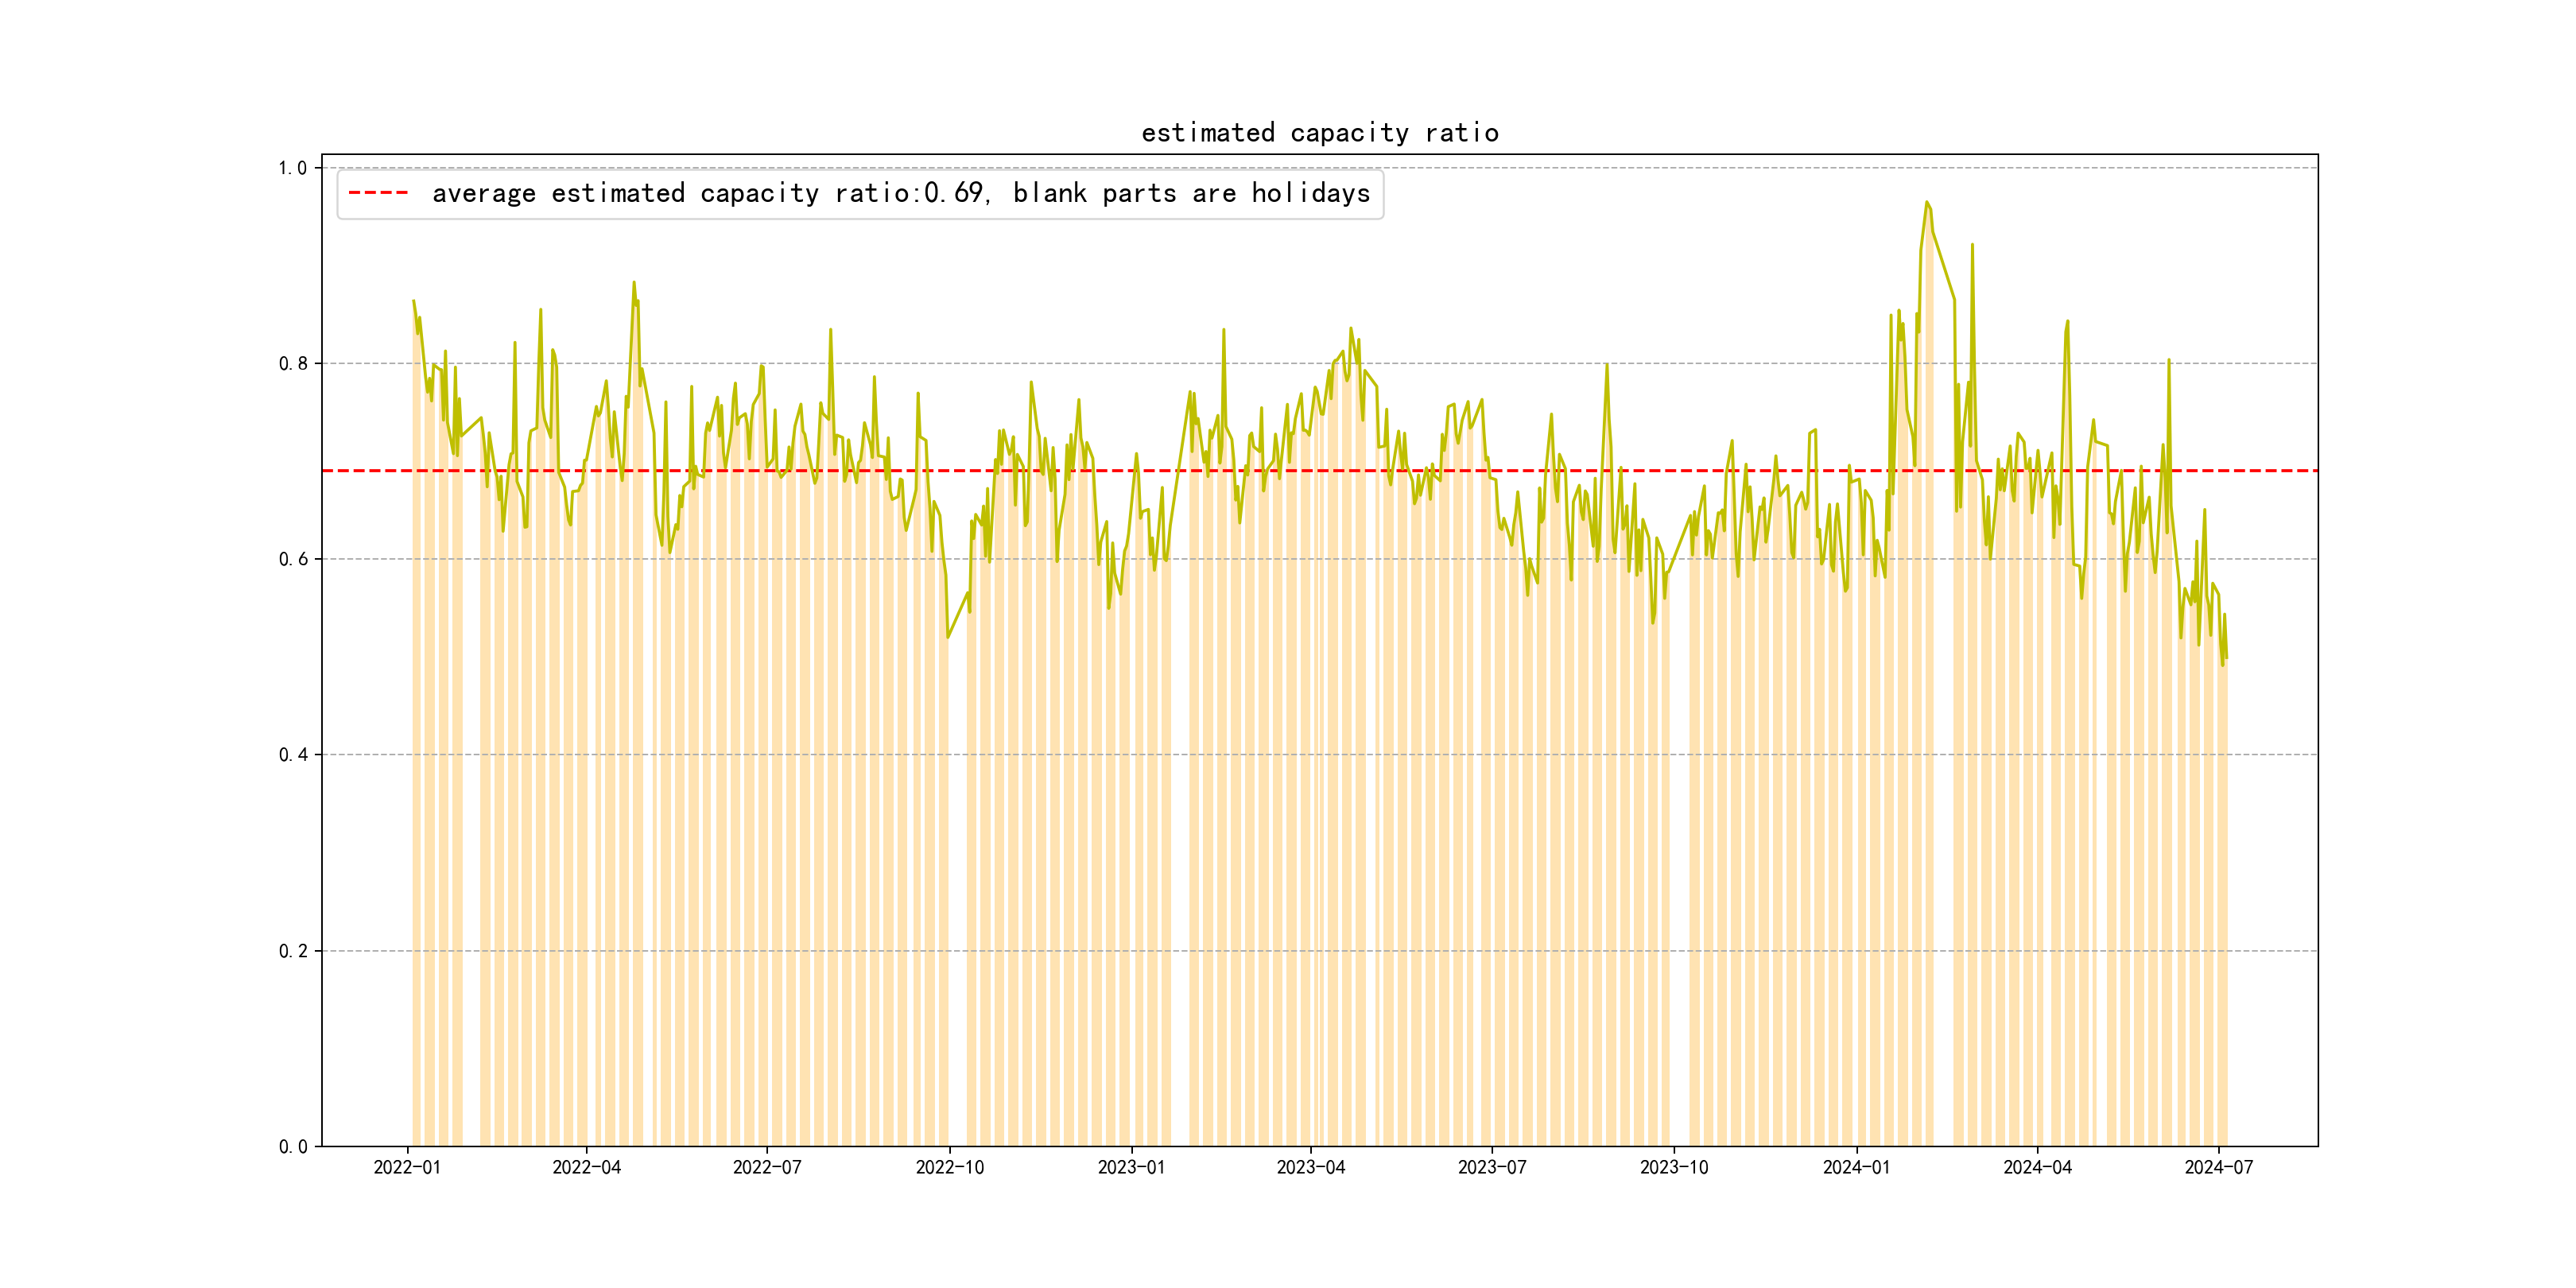
Task: Select the 2024-01 x-axis tick label
Action: (x=1856, y=1167)
